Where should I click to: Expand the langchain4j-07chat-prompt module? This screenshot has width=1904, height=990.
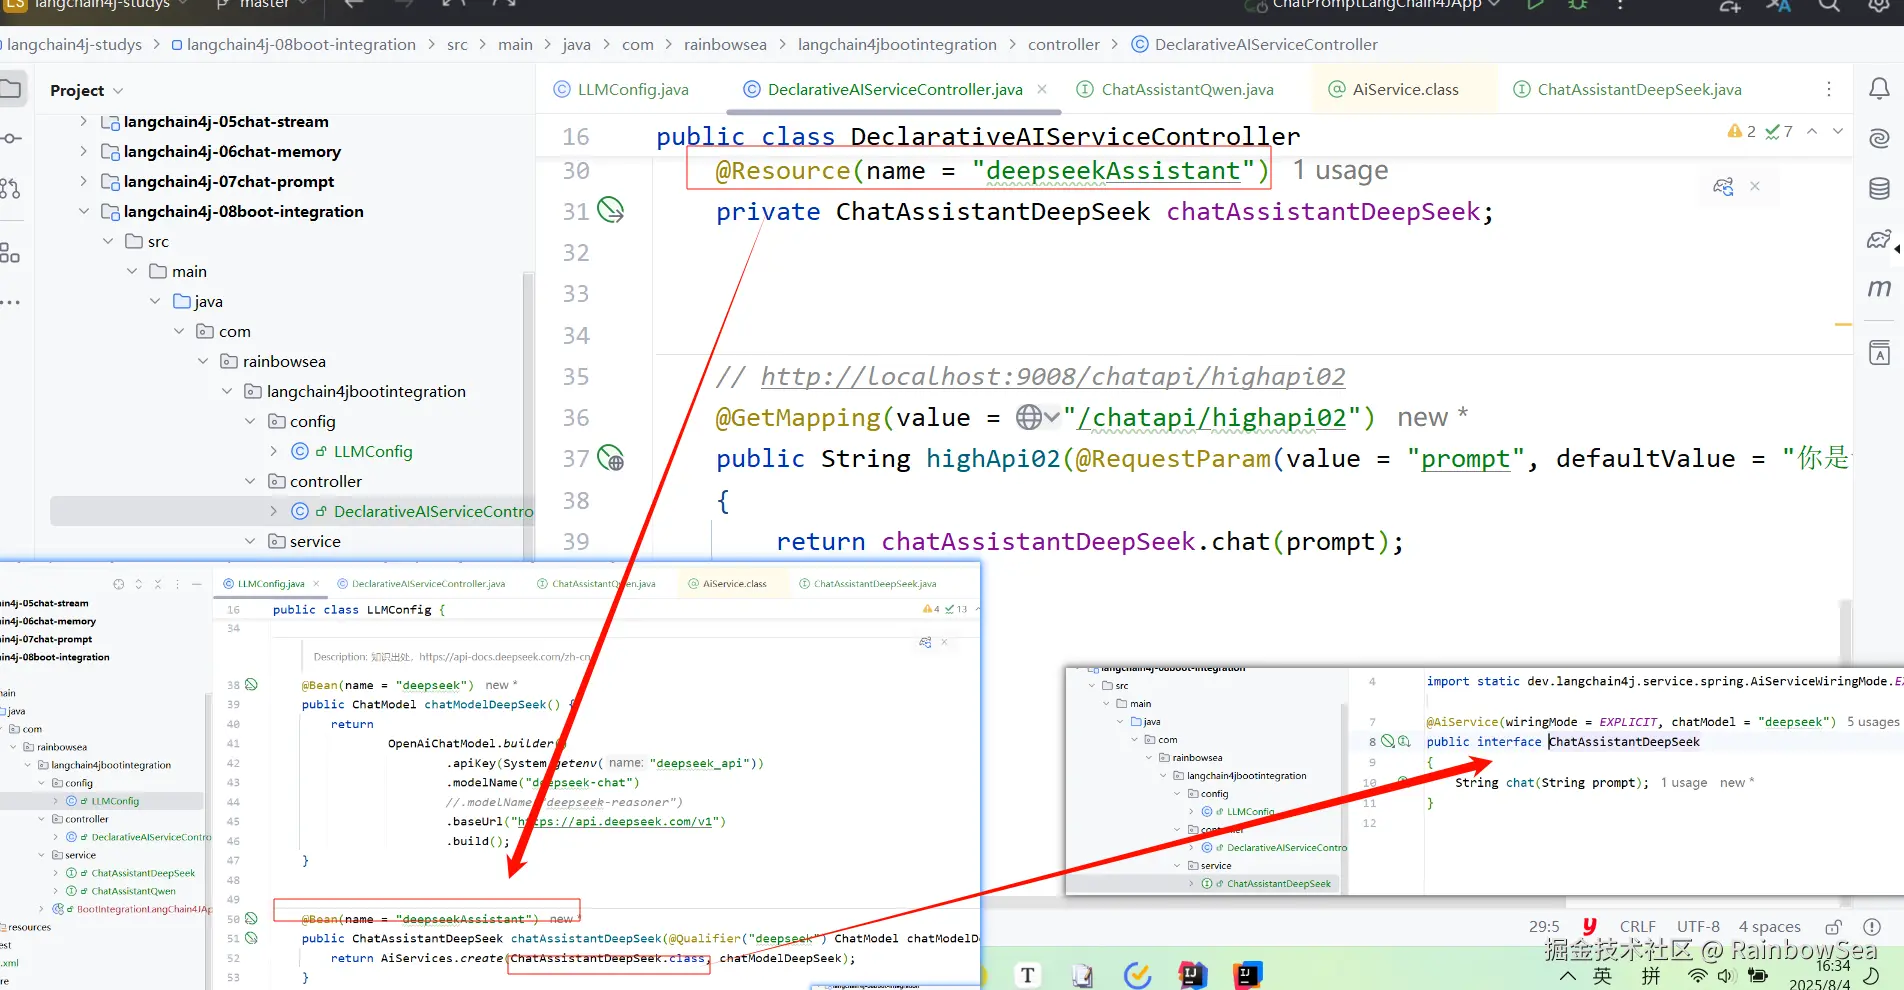coord(83,181)
